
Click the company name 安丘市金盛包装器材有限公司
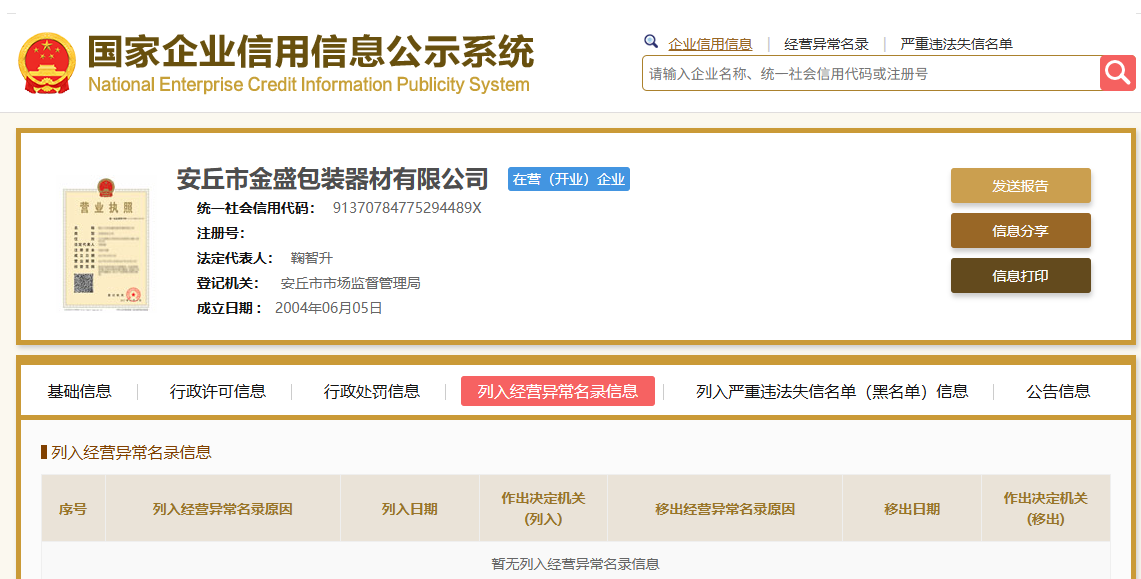click(x=333, y=178)
